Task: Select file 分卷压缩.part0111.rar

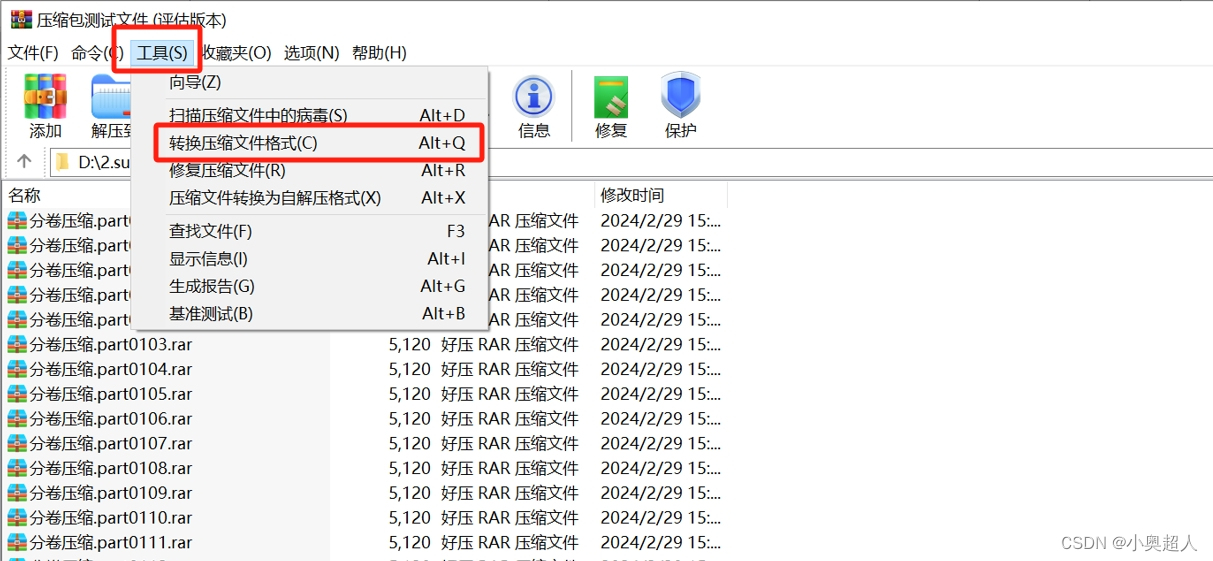Action: pos(110,542)
